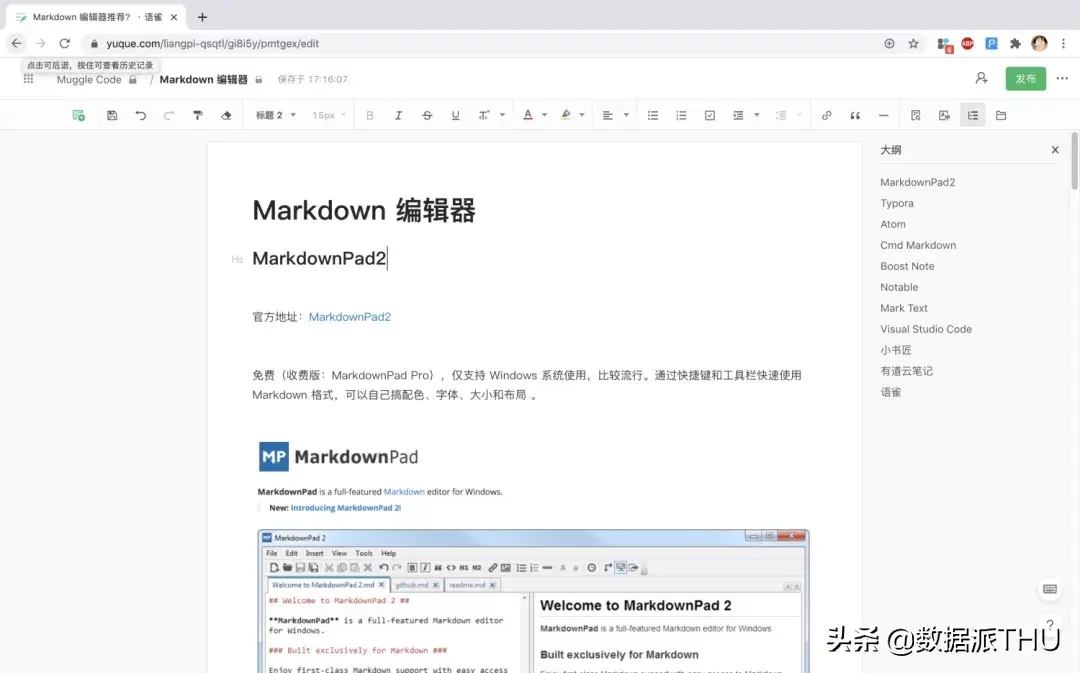
Task: Open the keyboard shortcuts floating button
Action: tap(1050, 589)
